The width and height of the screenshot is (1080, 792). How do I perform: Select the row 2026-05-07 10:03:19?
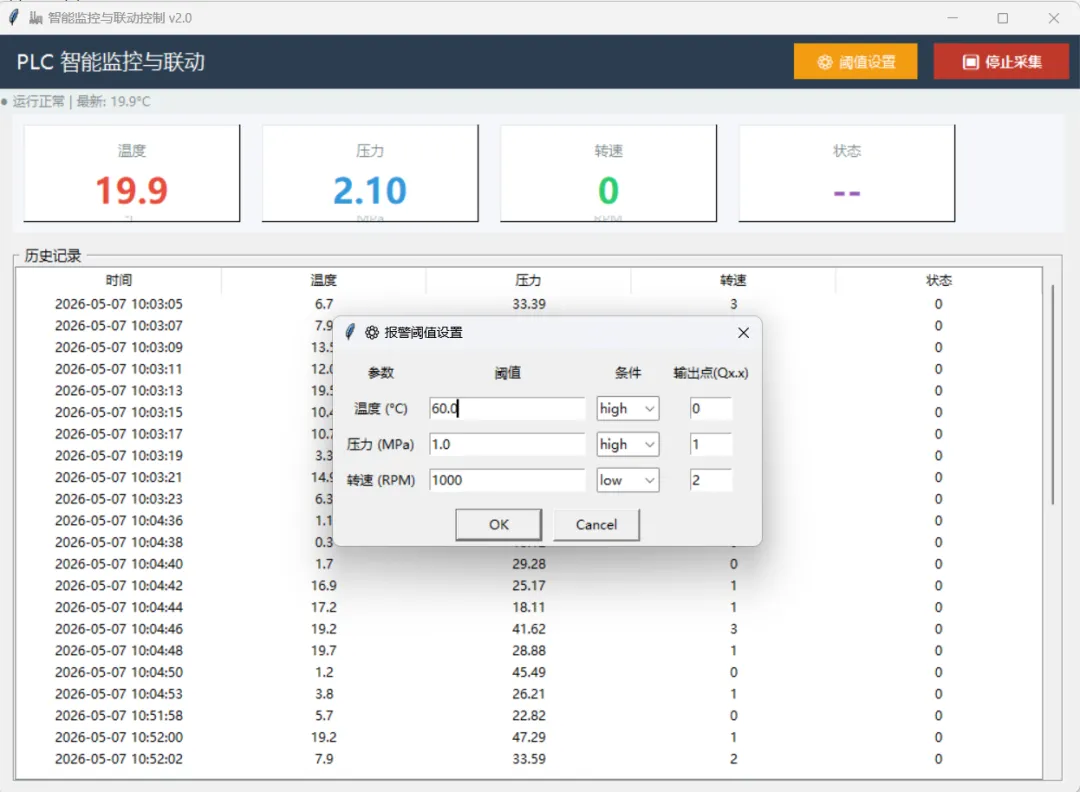528,456
